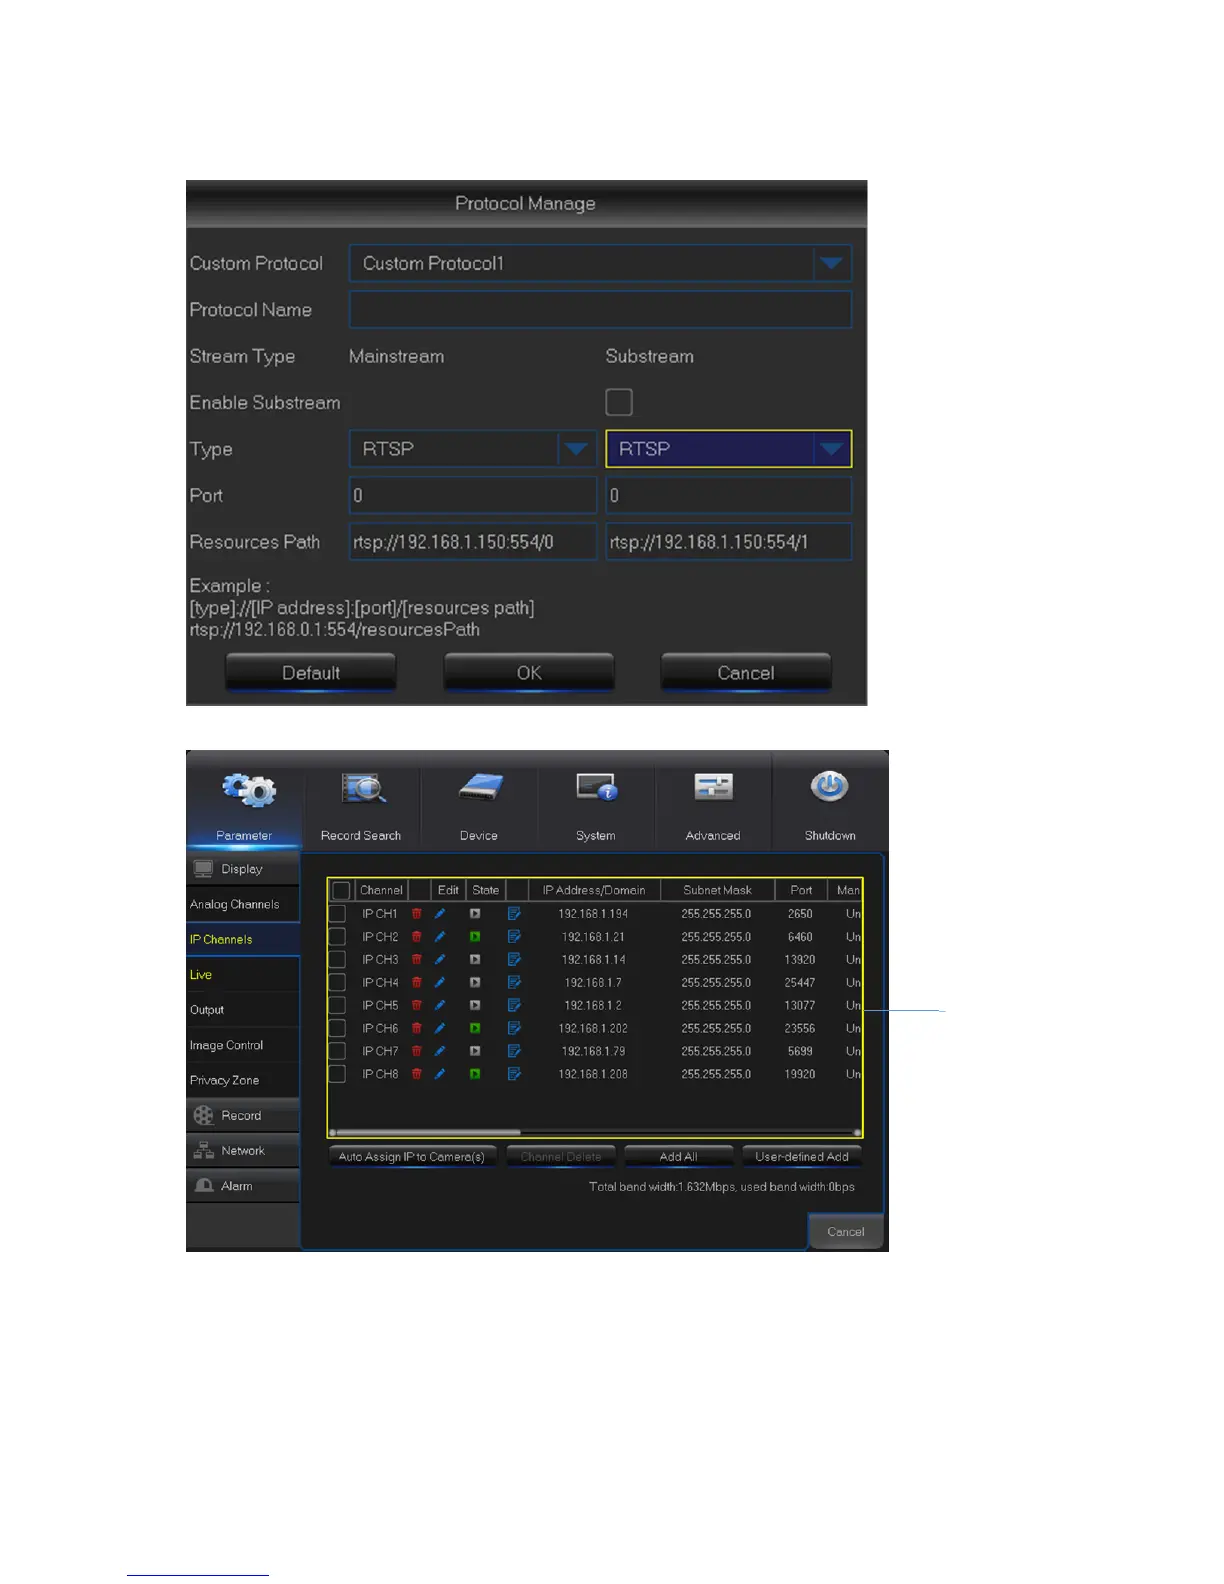Click the Protocol Name input field
The image size is (1224, 1584).
600,310
